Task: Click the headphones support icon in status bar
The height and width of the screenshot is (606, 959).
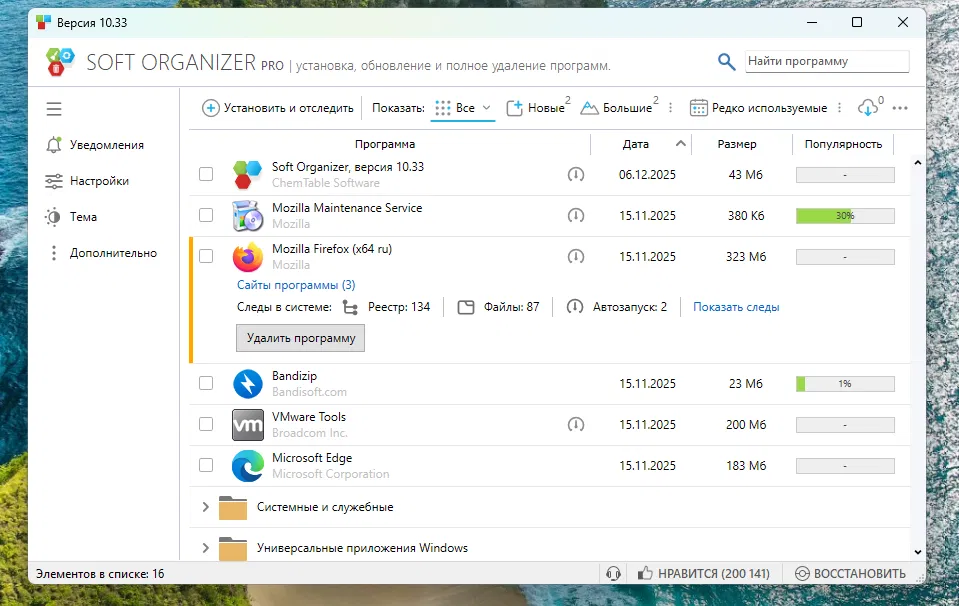Action: coord(614,573)
